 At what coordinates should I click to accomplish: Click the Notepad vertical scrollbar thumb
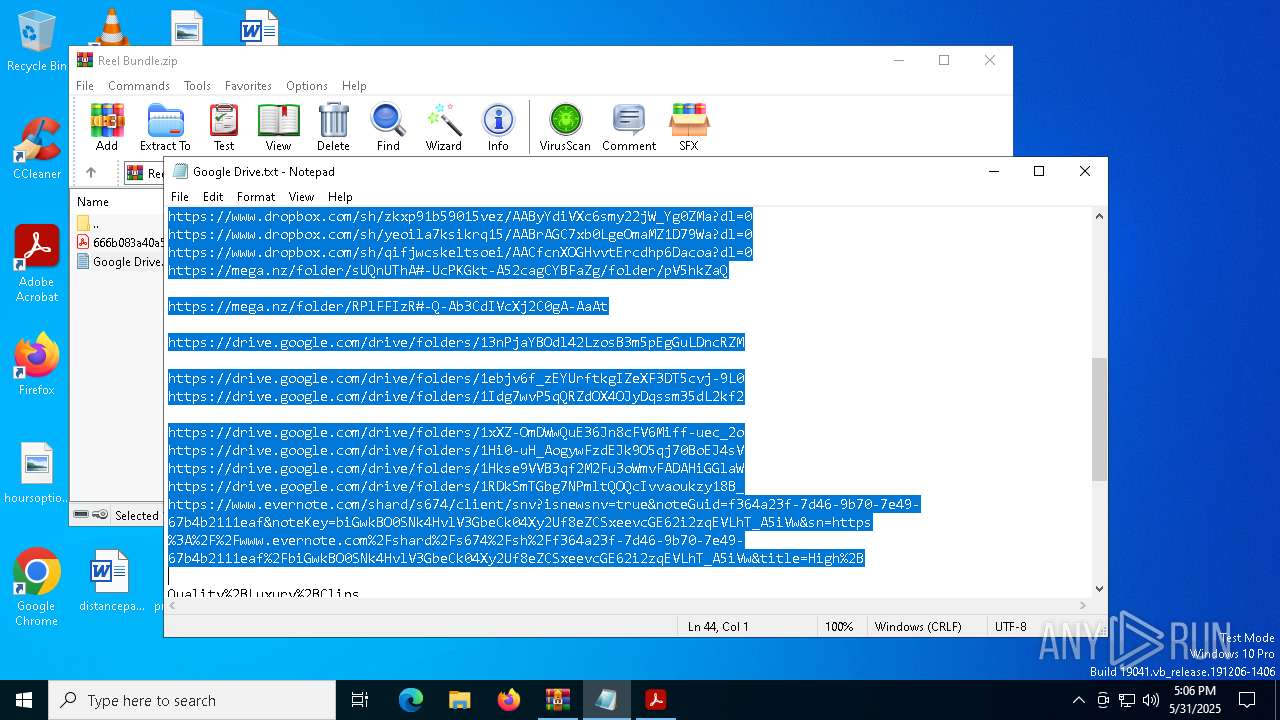1099,420
